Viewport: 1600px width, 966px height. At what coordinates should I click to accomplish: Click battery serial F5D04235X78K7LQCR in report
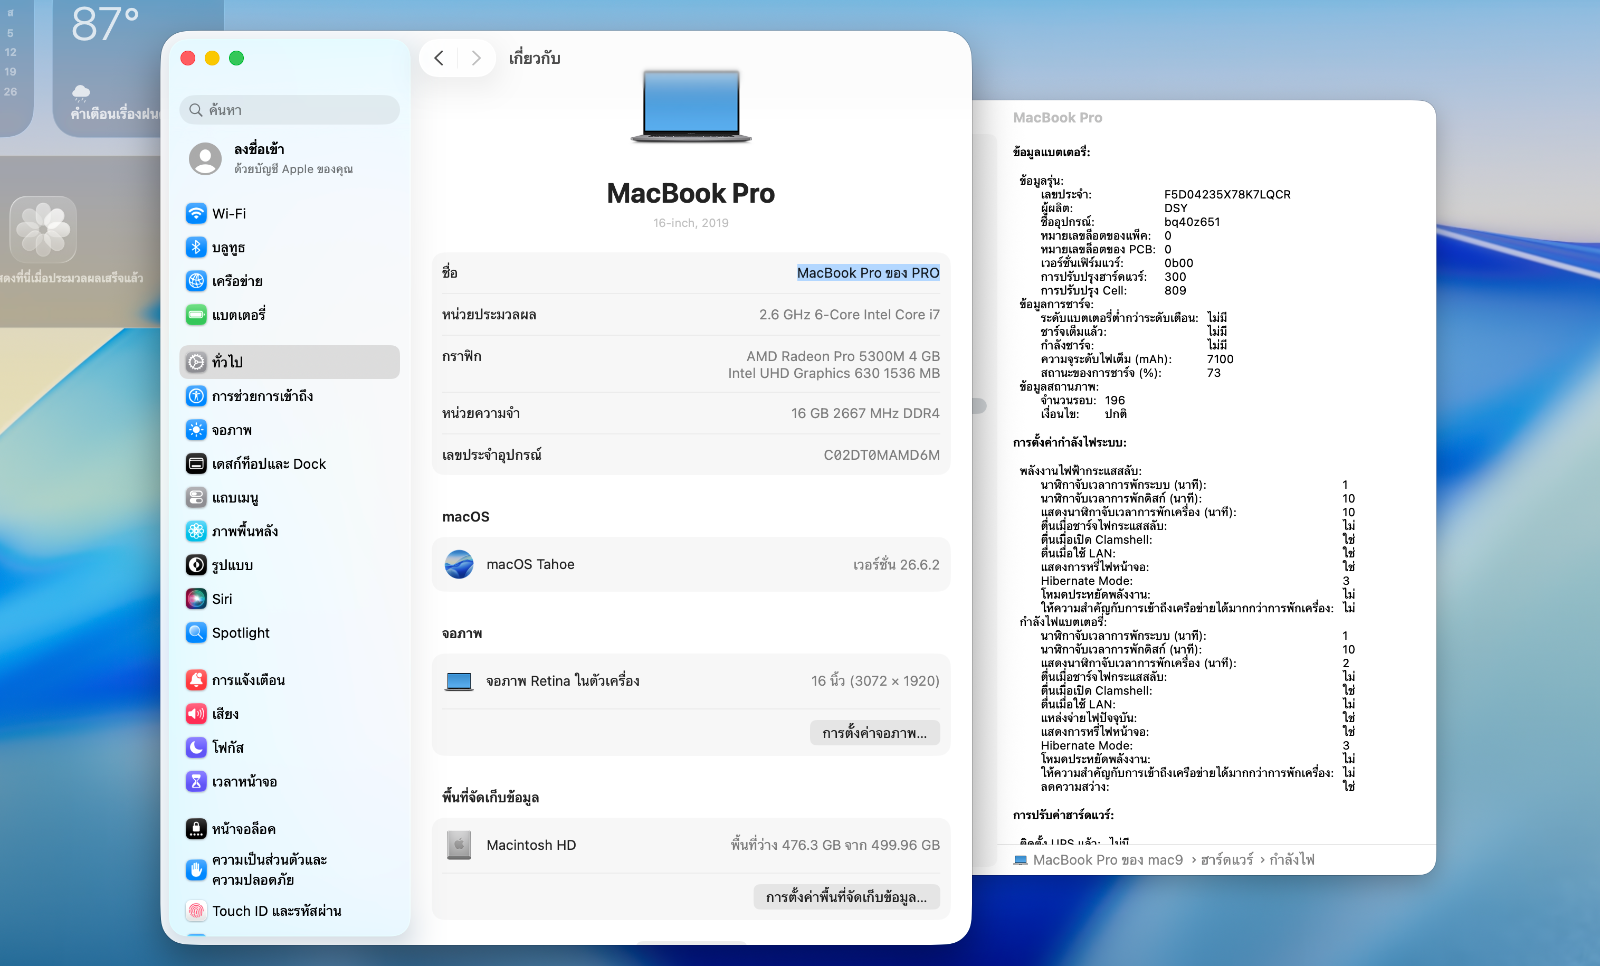point(1227,195)
